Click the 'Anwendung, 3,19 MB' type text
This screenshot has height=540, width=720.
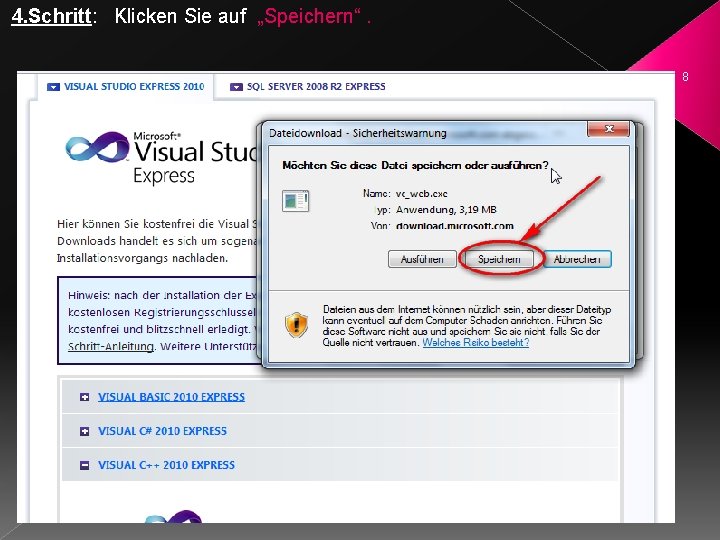tap(446, 210)
